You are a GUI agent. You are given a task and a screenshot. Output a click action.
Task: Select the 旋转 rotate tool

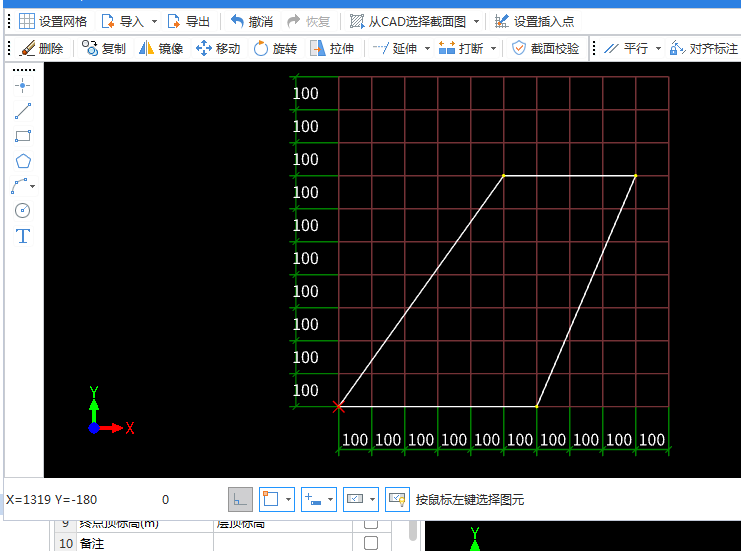click(275, 48)
